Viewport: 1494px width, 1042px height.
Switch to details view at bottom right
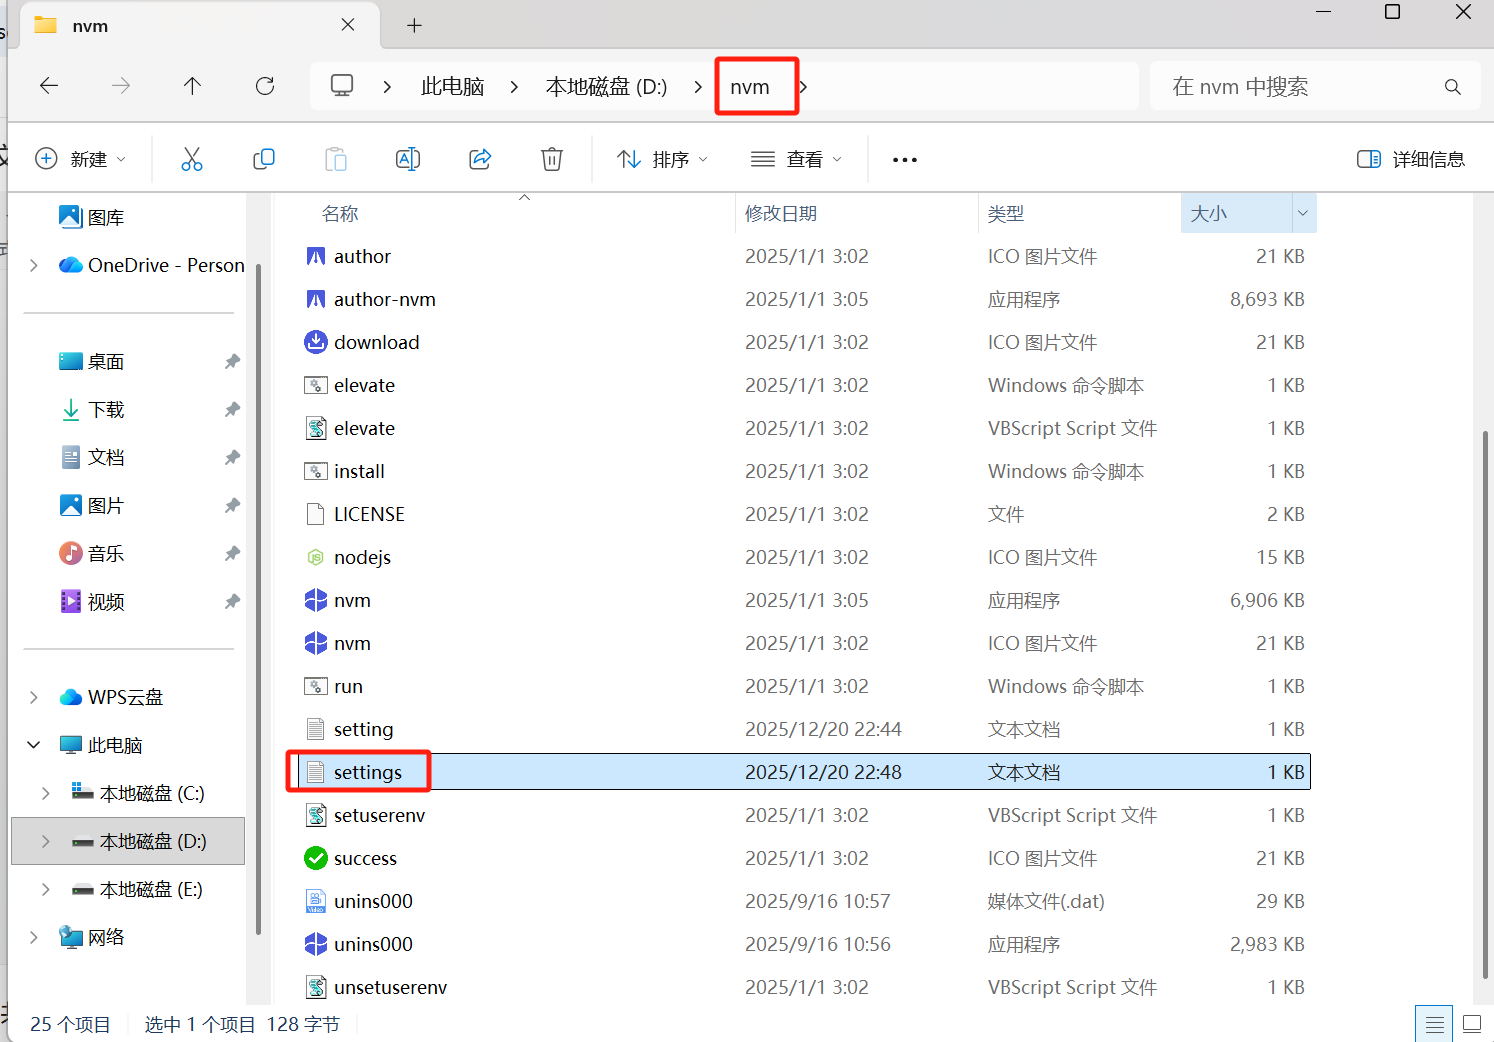1434,1022
